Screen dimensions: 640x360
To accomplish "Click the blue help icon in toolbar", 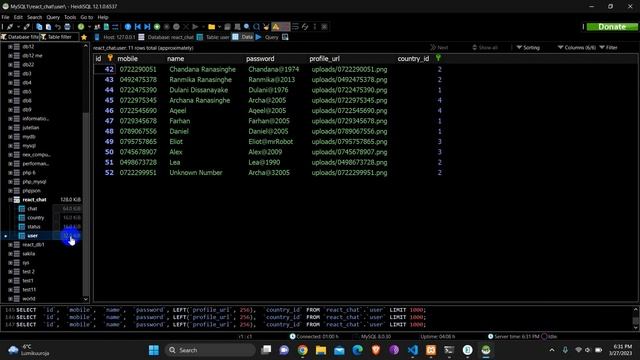I will (128, 27).
